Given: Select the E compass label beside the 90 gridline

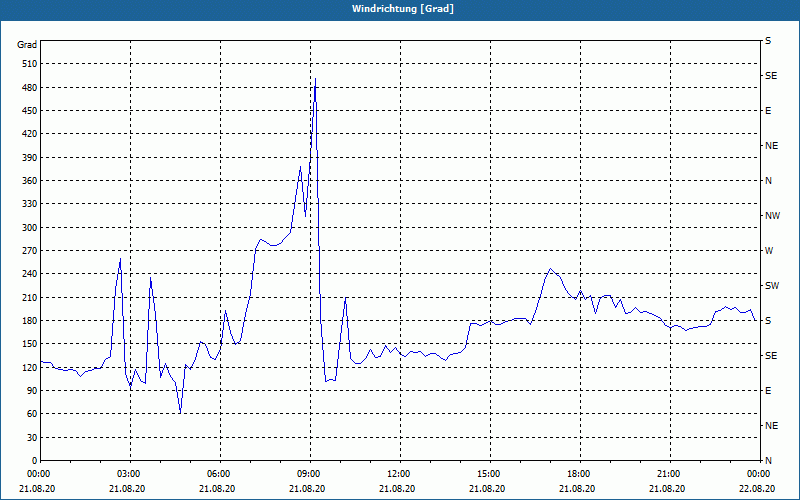Looking at the screenshot, I should [768, 391].
